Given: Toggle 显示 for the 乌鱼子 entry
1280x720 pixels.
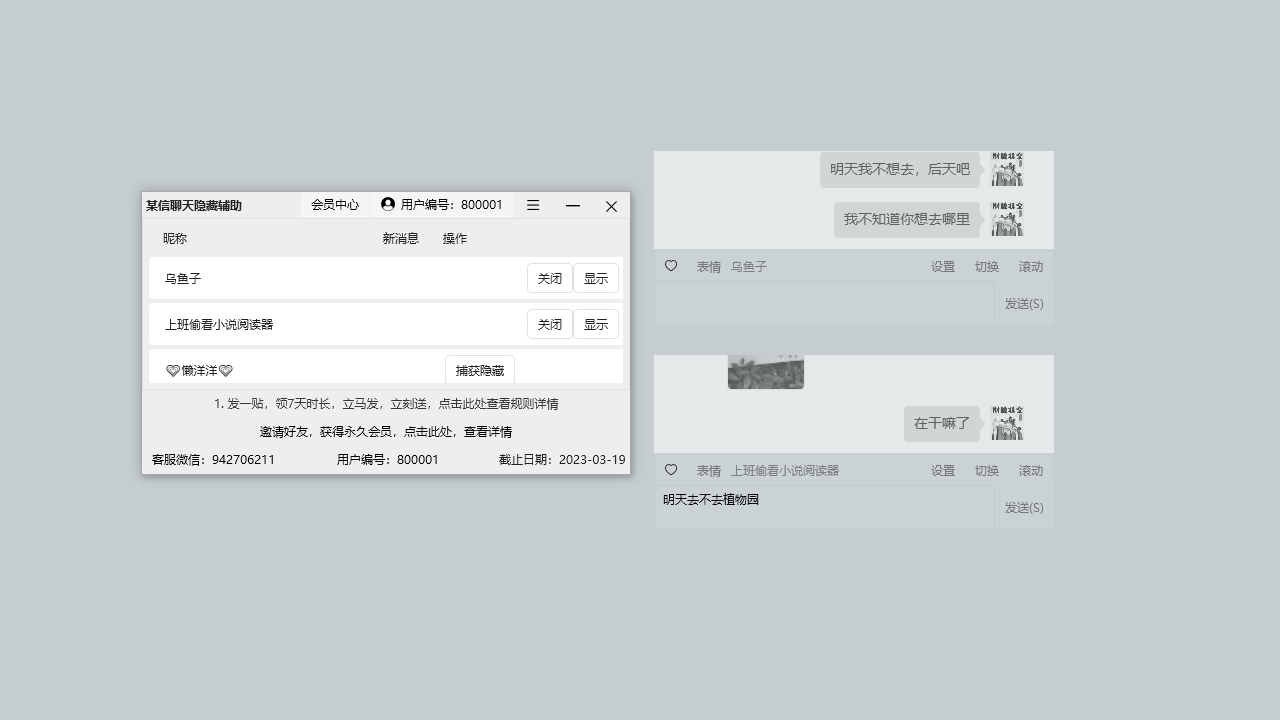Looking at the screenshot, I should [x=596, y=278].
